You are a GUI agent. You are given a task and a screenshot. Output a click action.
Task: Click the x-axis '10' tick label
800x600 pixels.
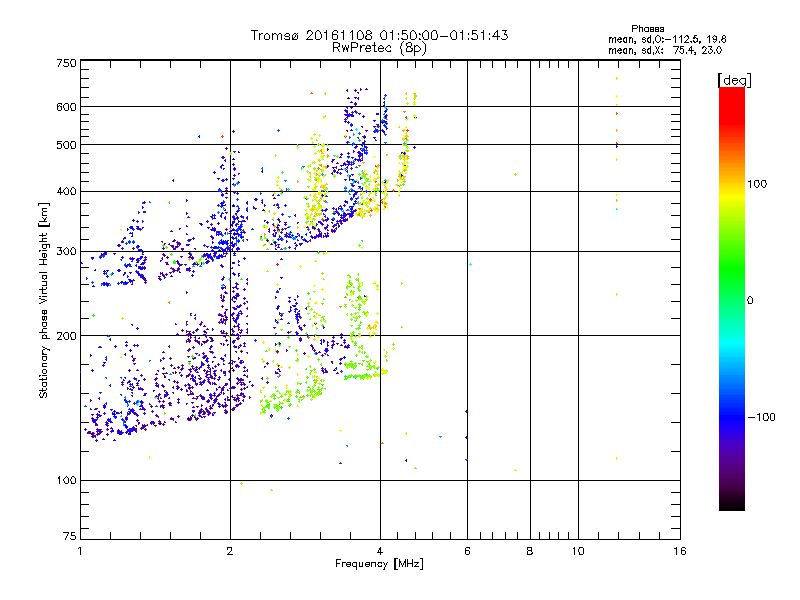click(x=578, y=551)
